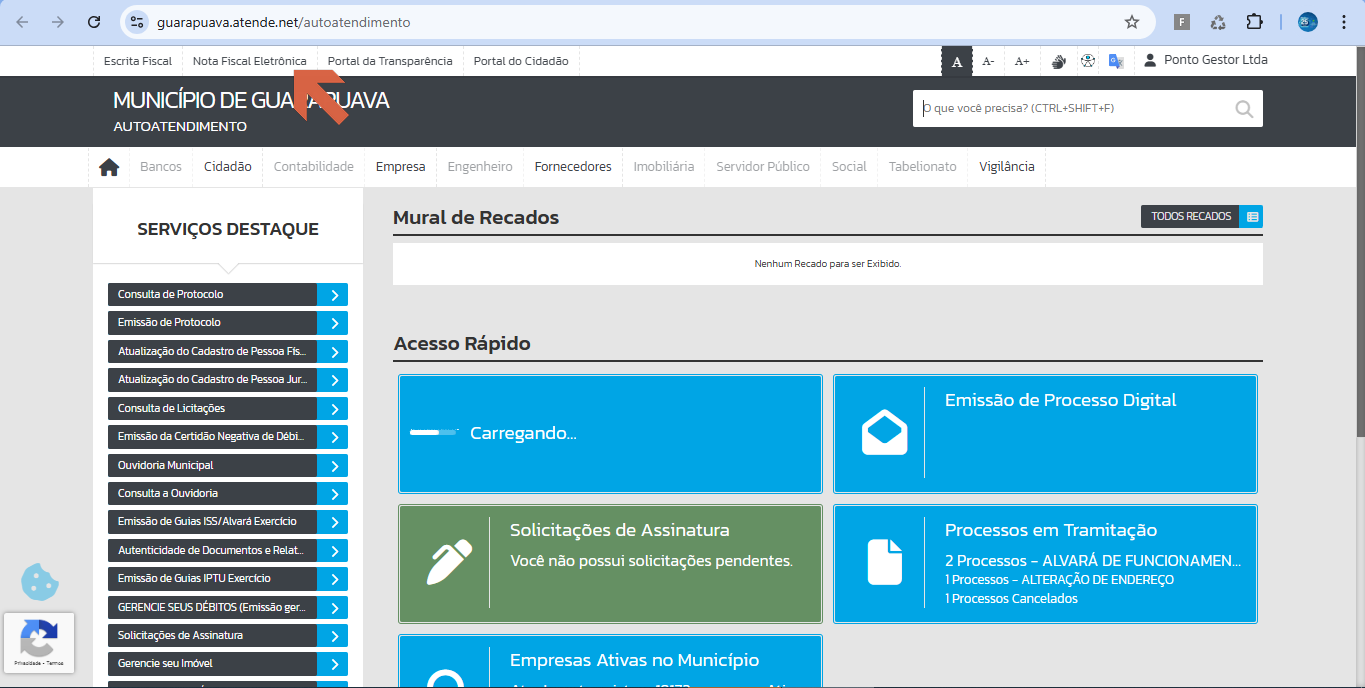Click the reCAPTCHA badge
Image resolution: width=1365 pixels, height=688 pixels.
tap(39, 642)
